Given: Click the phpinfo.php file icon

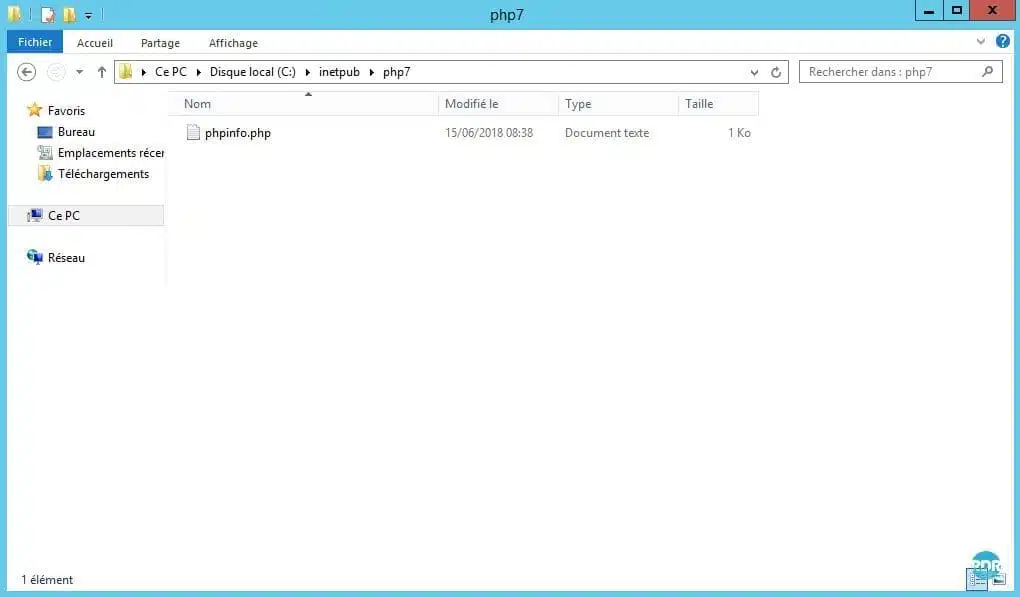Looking at the screenshot, I should [x=193, y=132].
